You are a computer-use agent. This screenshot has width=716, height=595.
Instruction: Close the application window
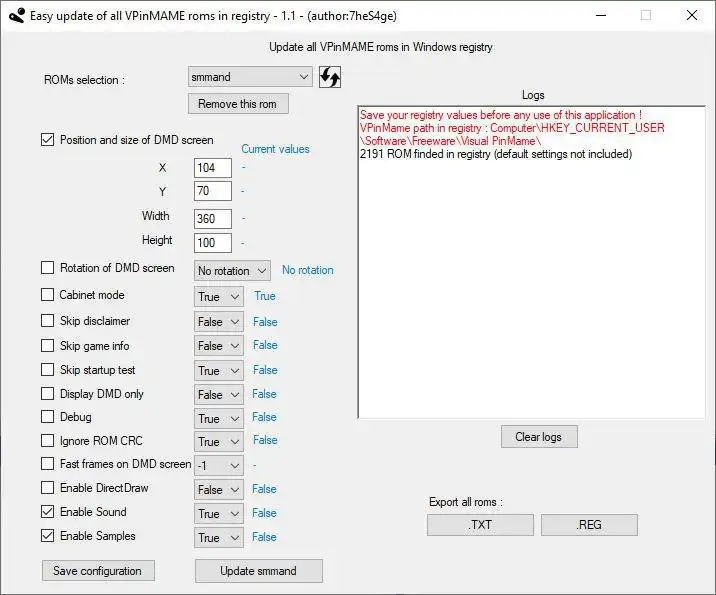pos(692,16)
